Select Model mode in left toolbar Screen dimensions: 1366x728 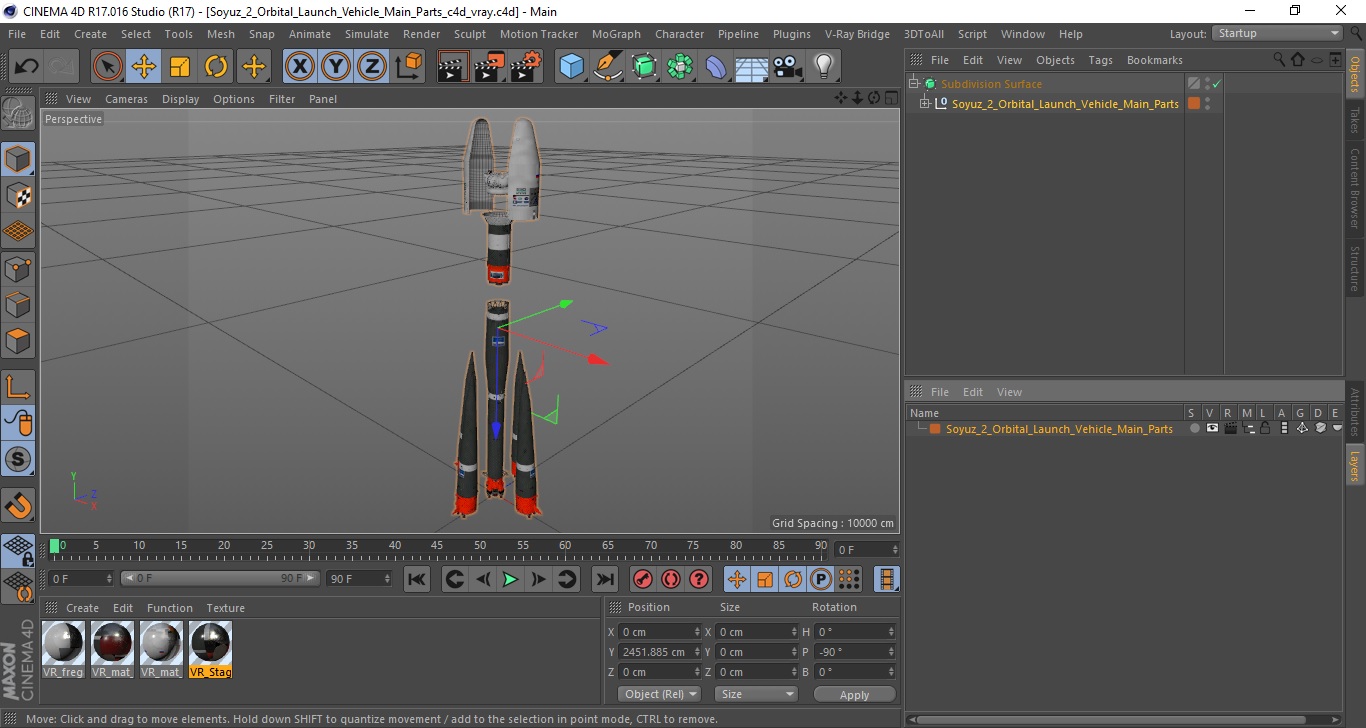click(x=18, y=159)
